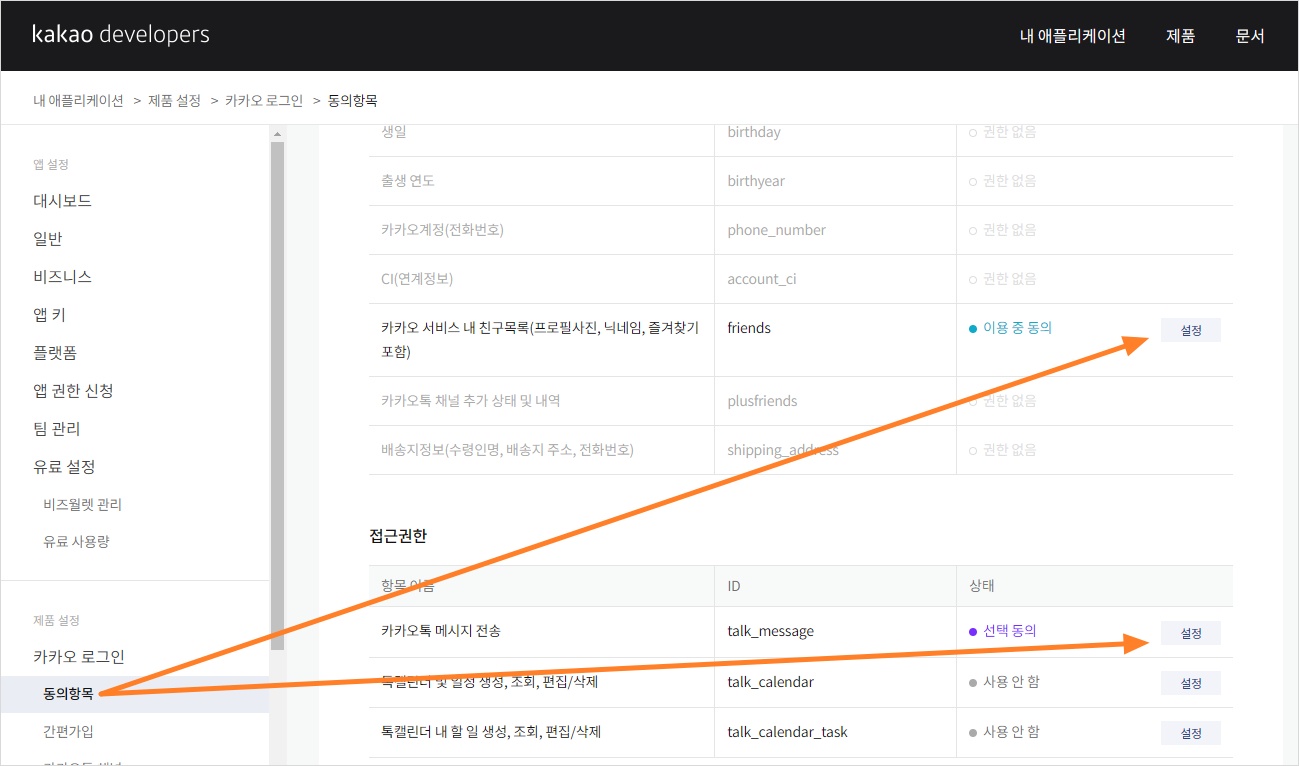Click 카카오 서비스 내 친구목록 item name
The height and width of the screenshot is (766, 1299).
540,340
